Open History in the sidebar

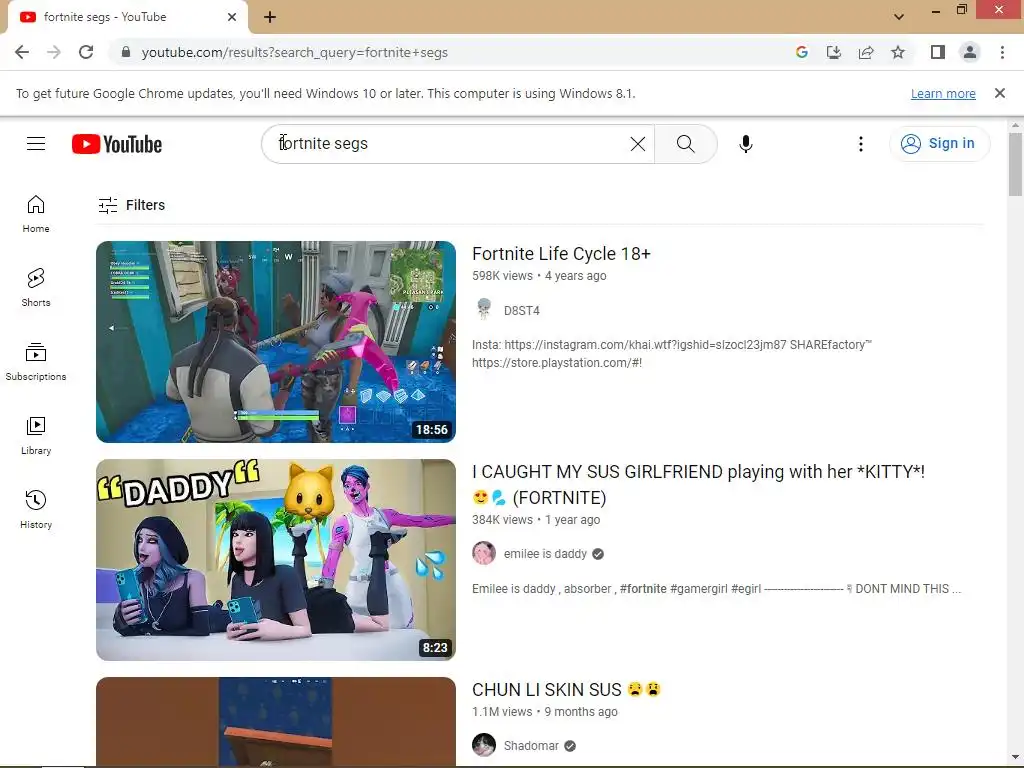[36, 509]
